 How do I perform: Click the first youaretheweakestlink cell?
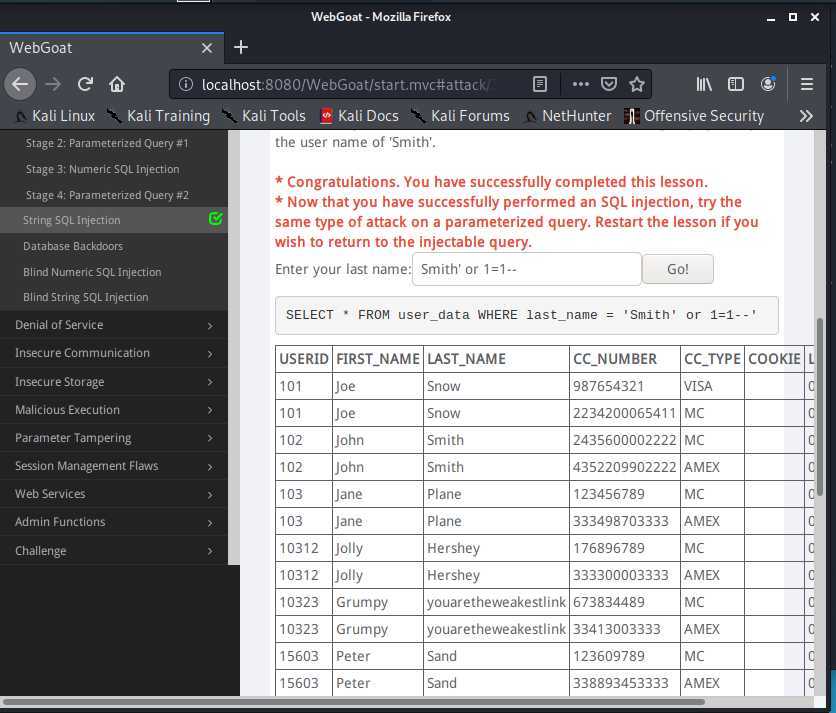pos(496,602)
